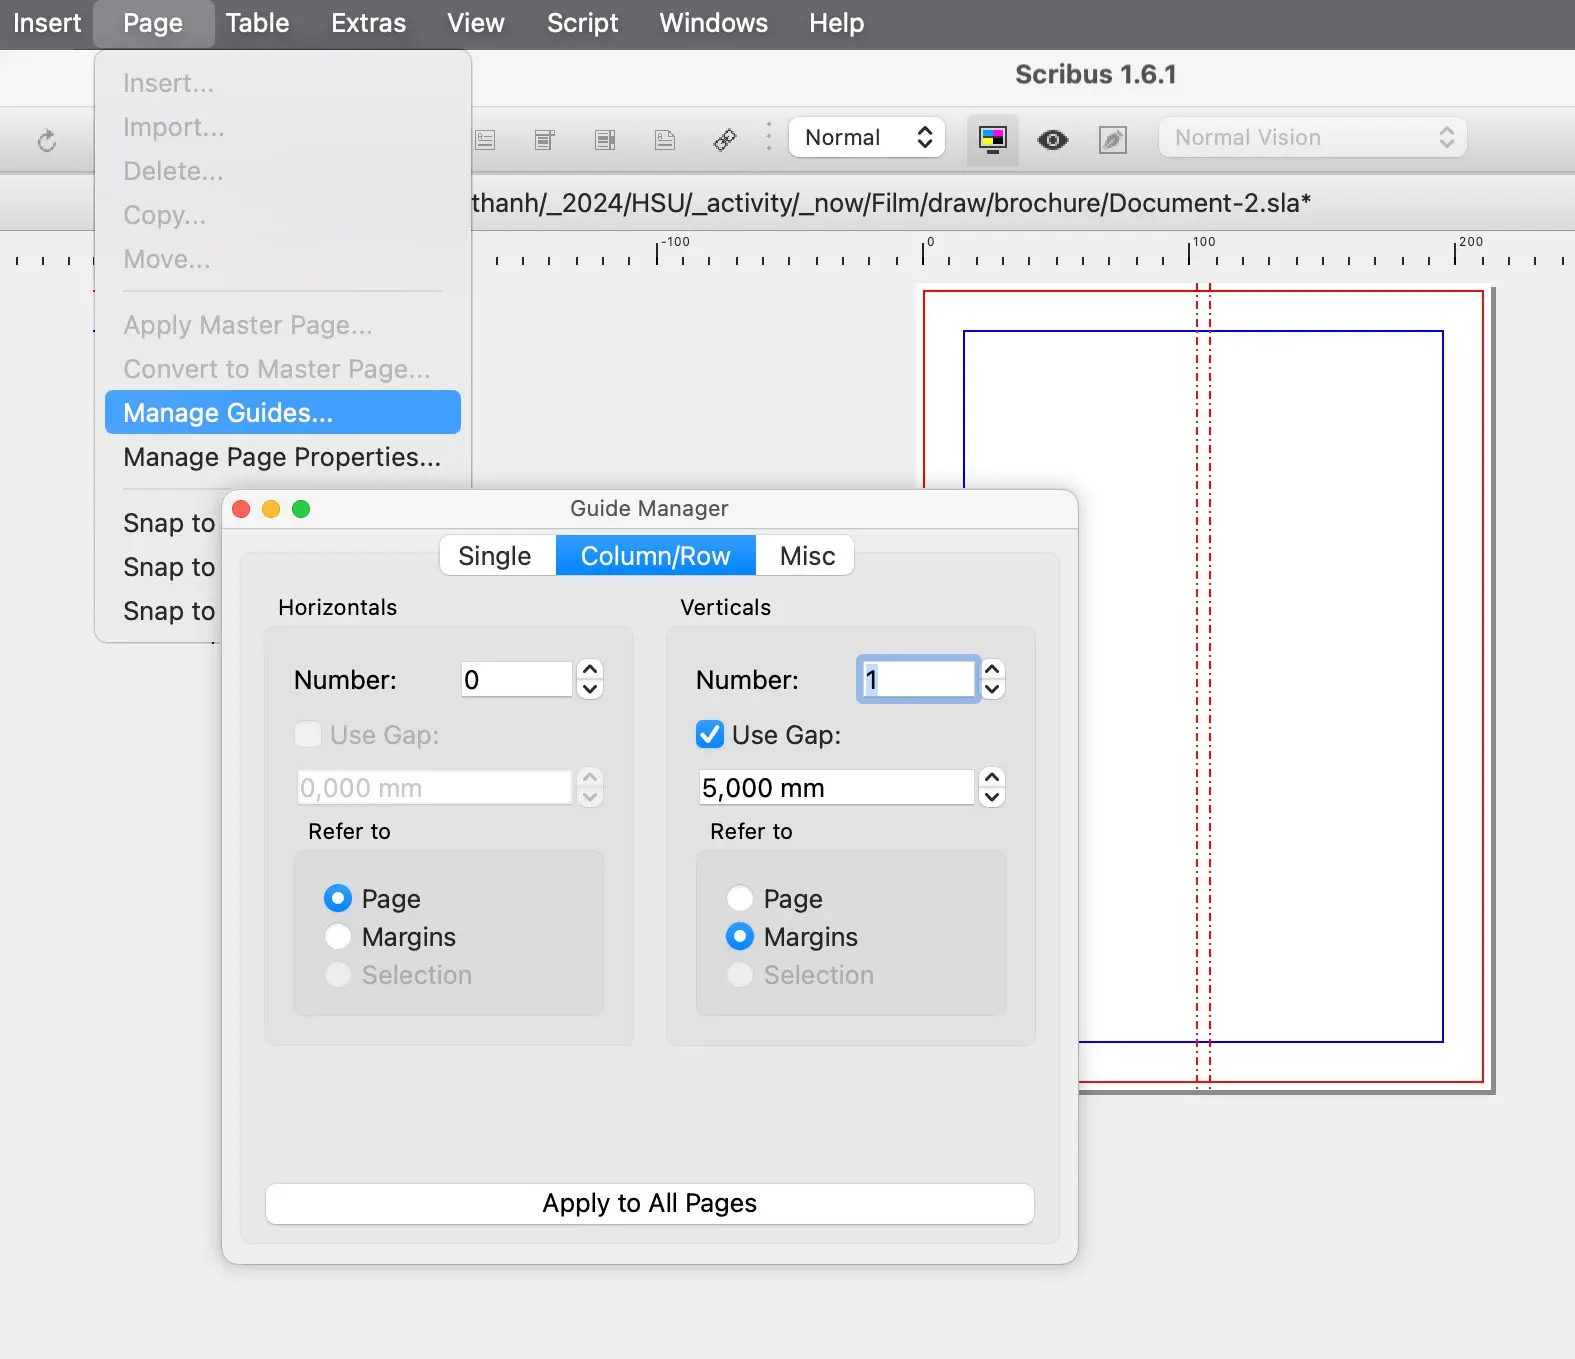Click the redo arrow icon in toolbar
The image size is (1575, 1359).
(47, 140)
